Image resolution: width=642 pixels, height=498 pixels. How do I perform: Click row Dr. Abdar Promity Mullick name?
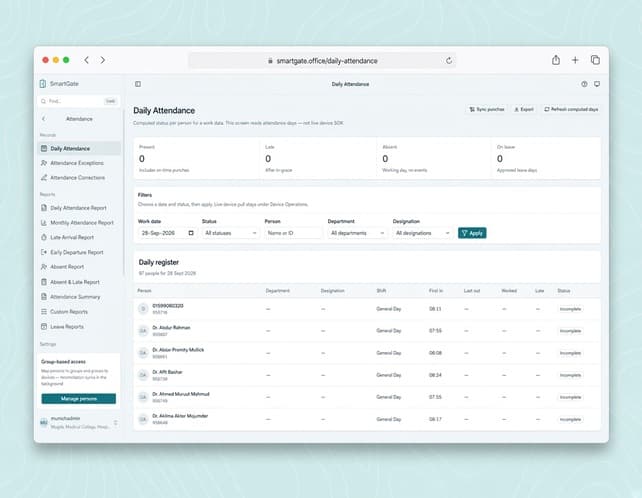coord(178,350)
